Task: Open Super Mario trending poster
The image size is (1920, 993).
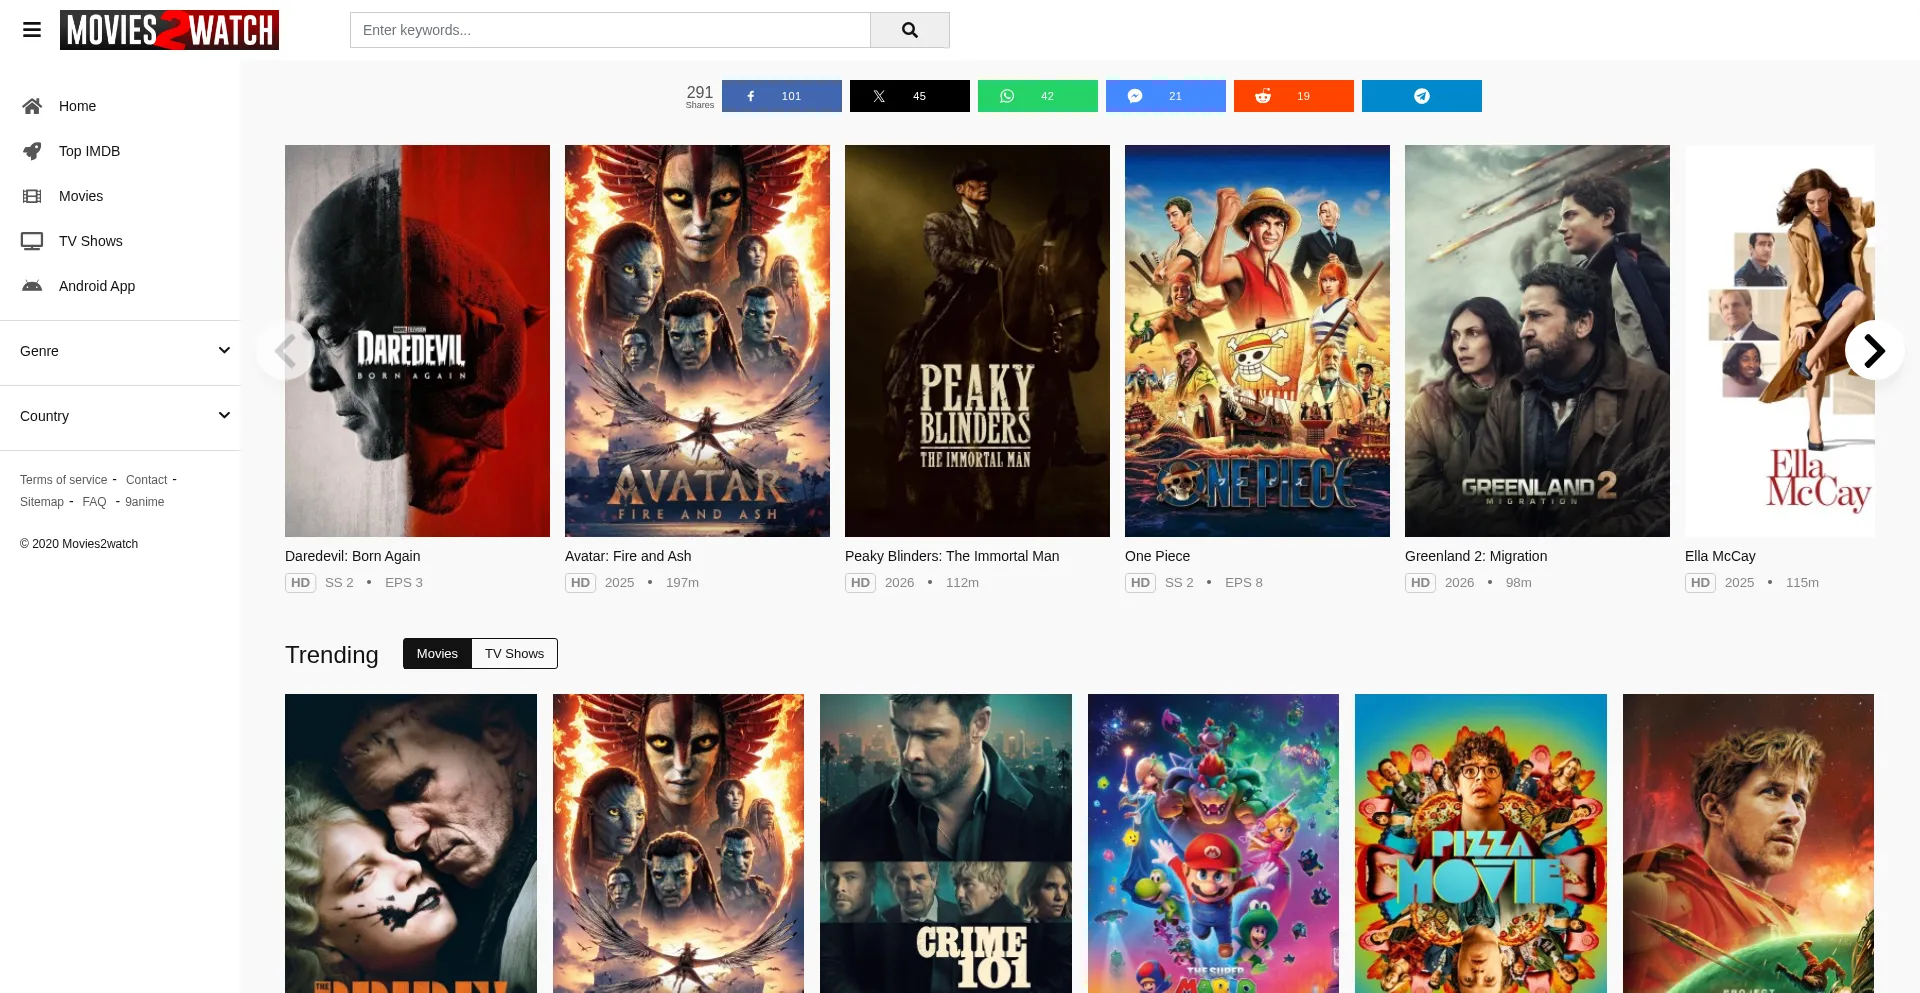Action: [x=1213, y=844]
